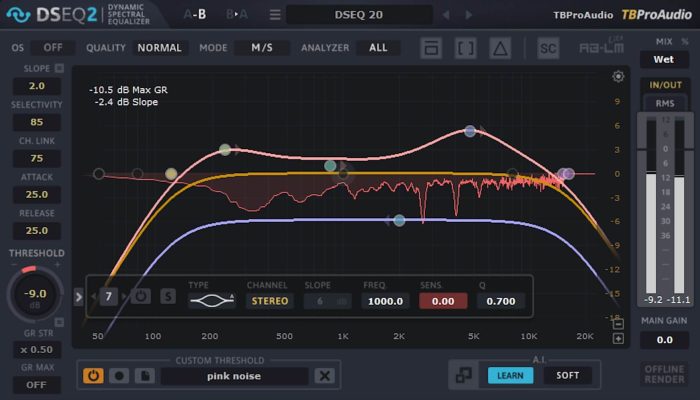Select the blue node on the purple curve

pos(400,220)
